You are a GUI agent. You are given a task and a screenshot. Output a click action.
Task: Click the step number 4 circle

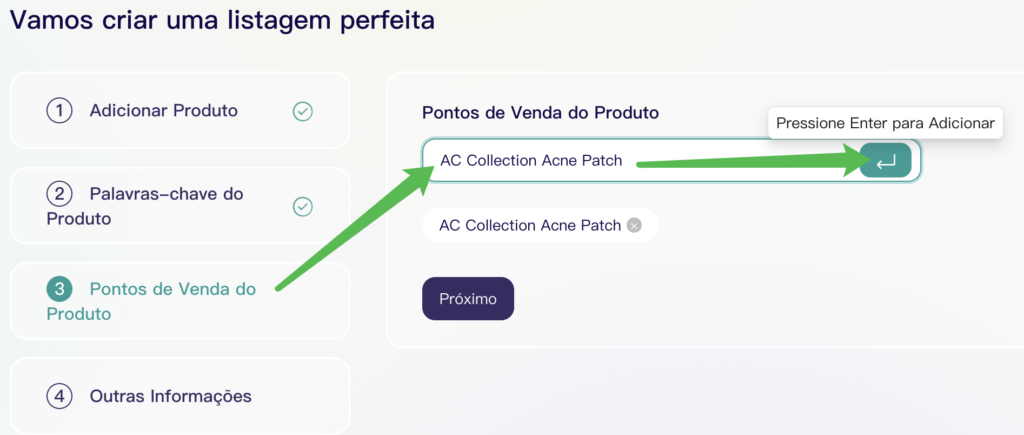[x=60, y=396]
